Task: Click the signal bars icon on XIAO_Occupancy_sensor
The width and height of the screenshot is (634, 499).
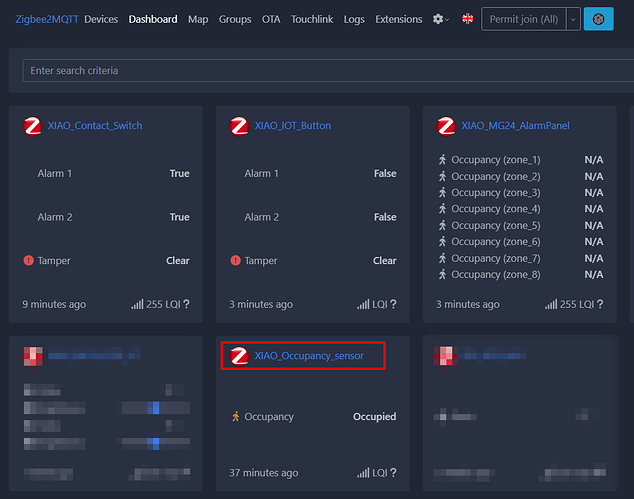Action: click(x=363, y=472)
